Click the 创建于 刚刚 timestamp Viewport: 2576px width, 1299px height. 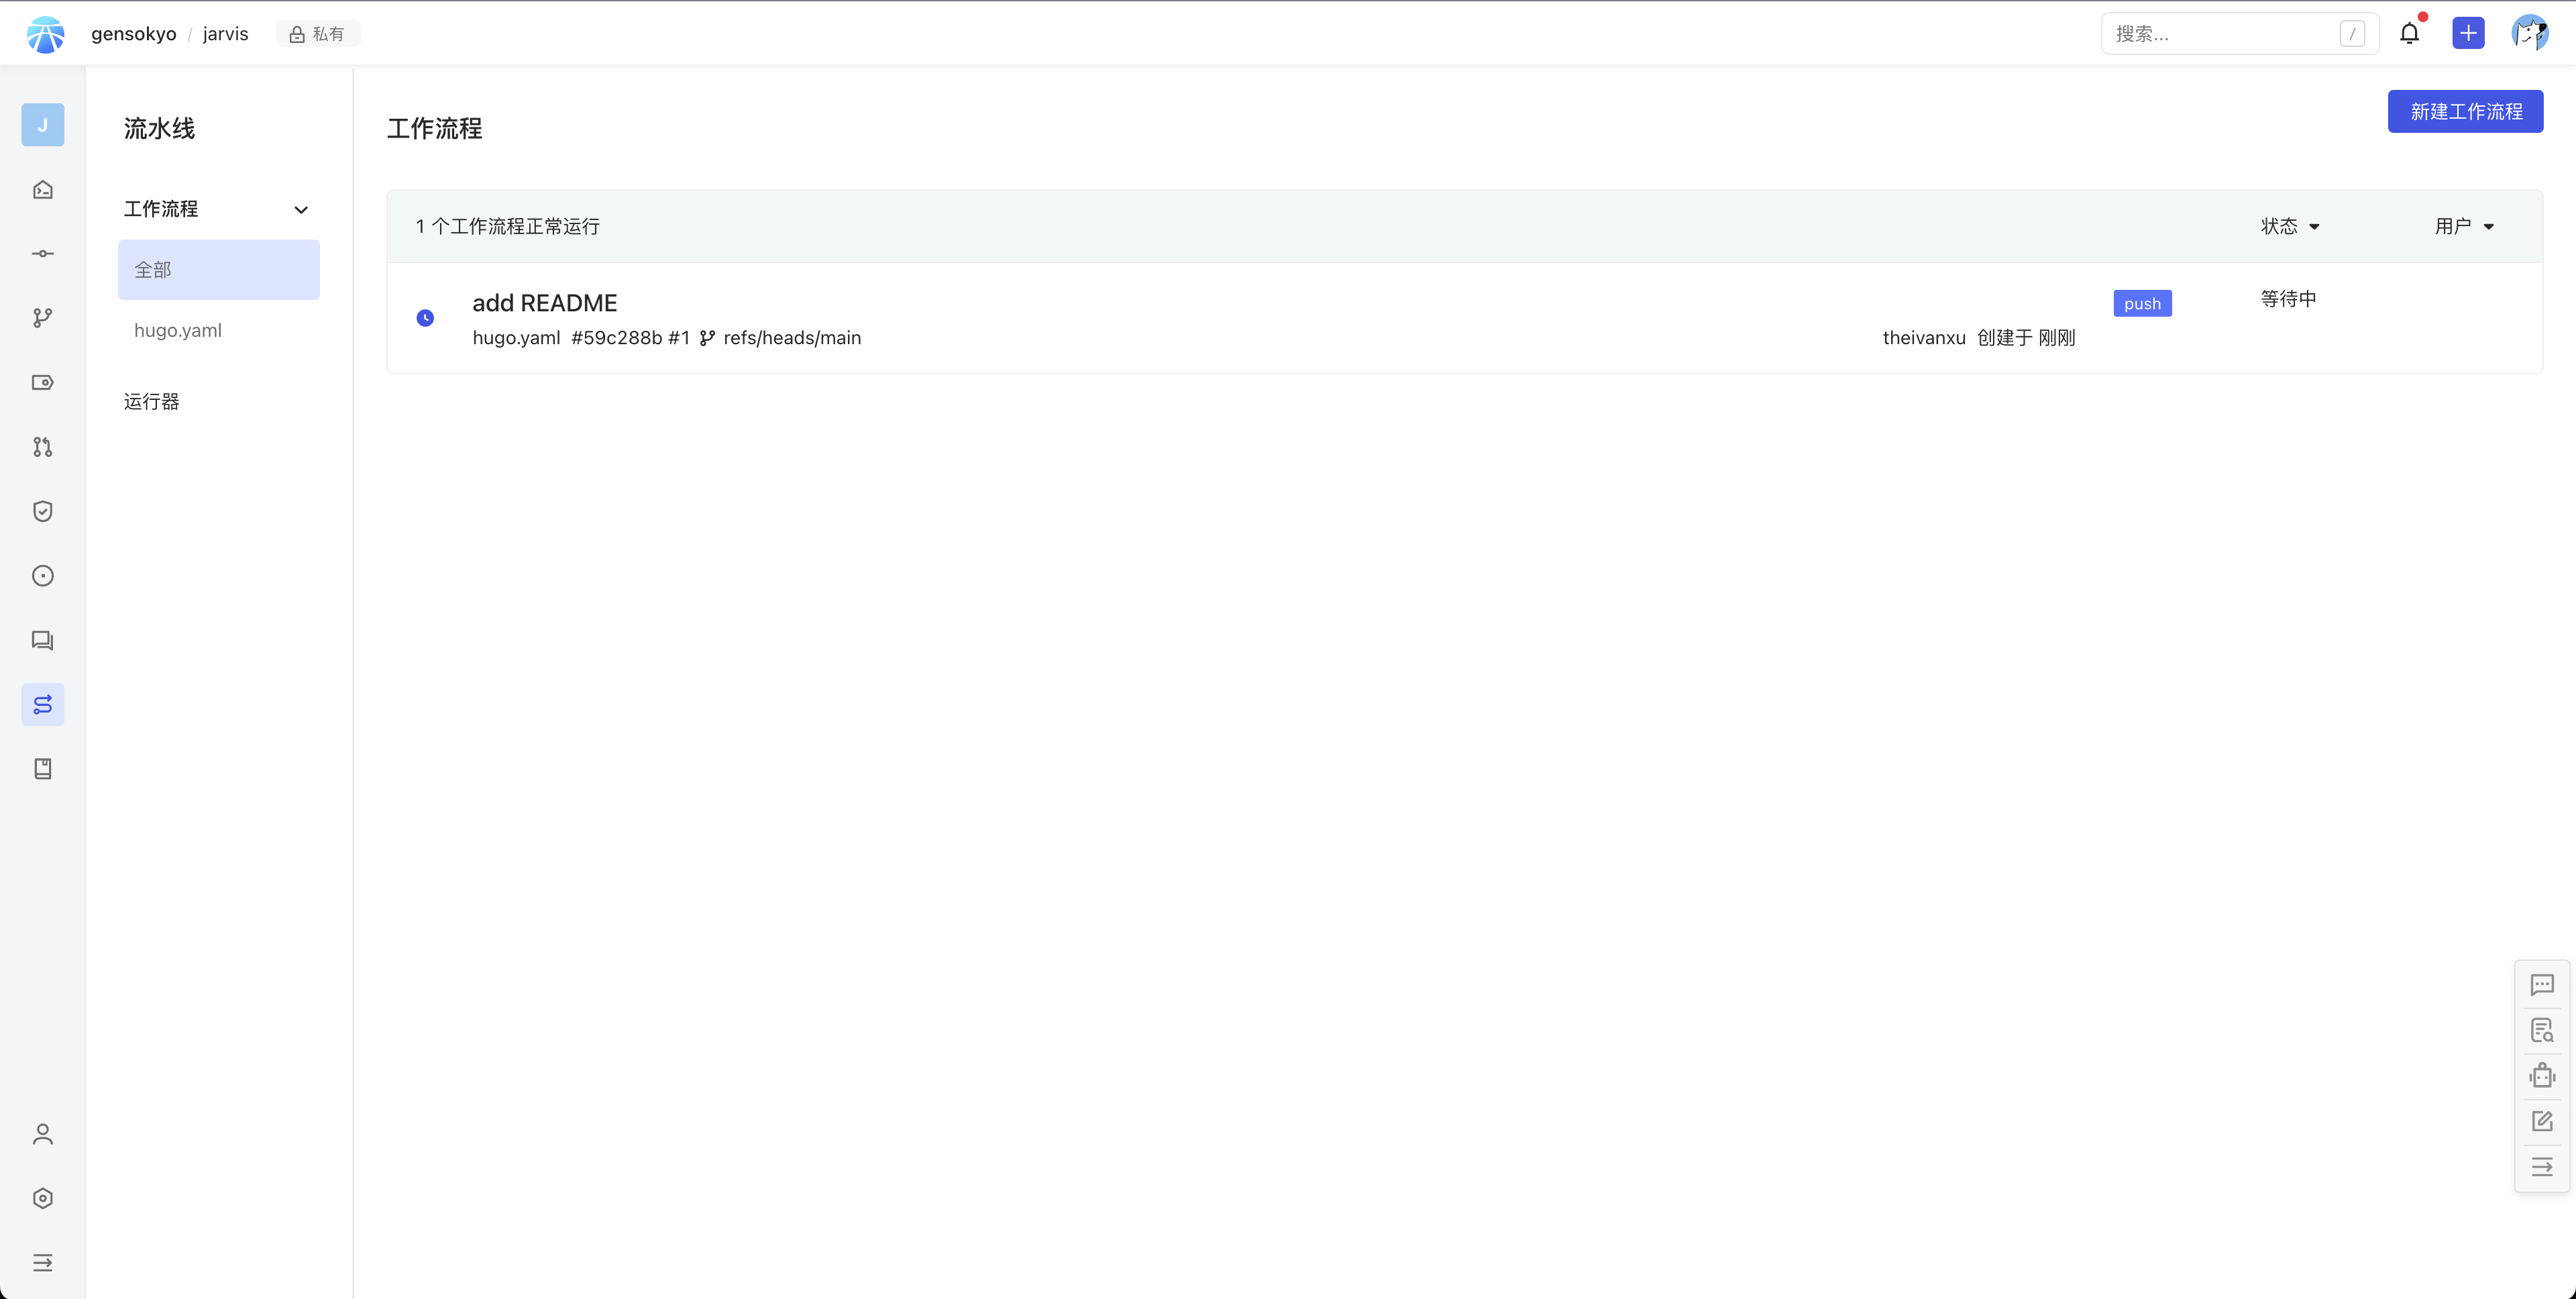point(2026,338)
